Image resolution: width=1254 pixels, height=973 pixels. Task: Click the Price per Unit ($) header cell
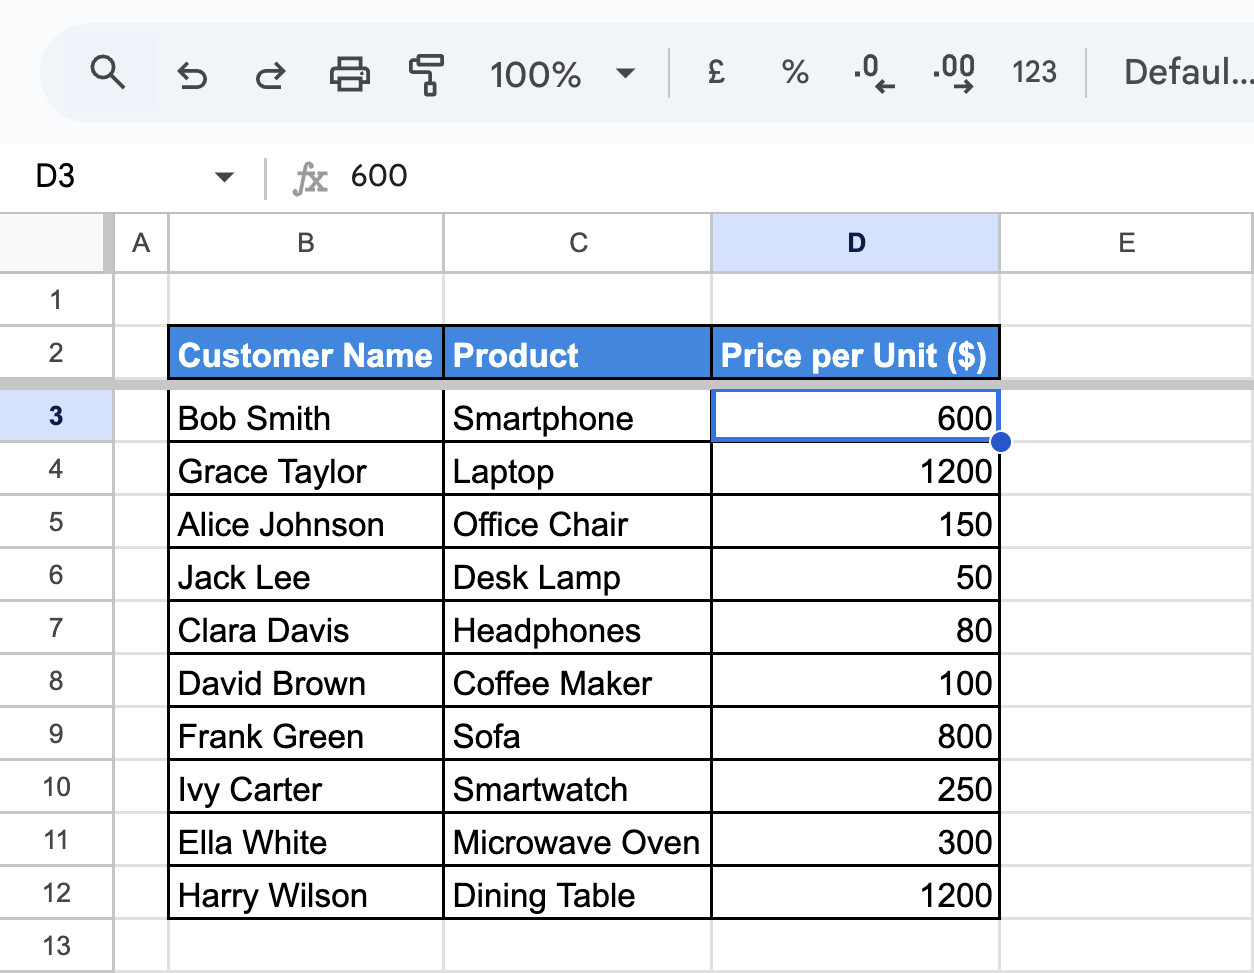[x=856, y=352]
